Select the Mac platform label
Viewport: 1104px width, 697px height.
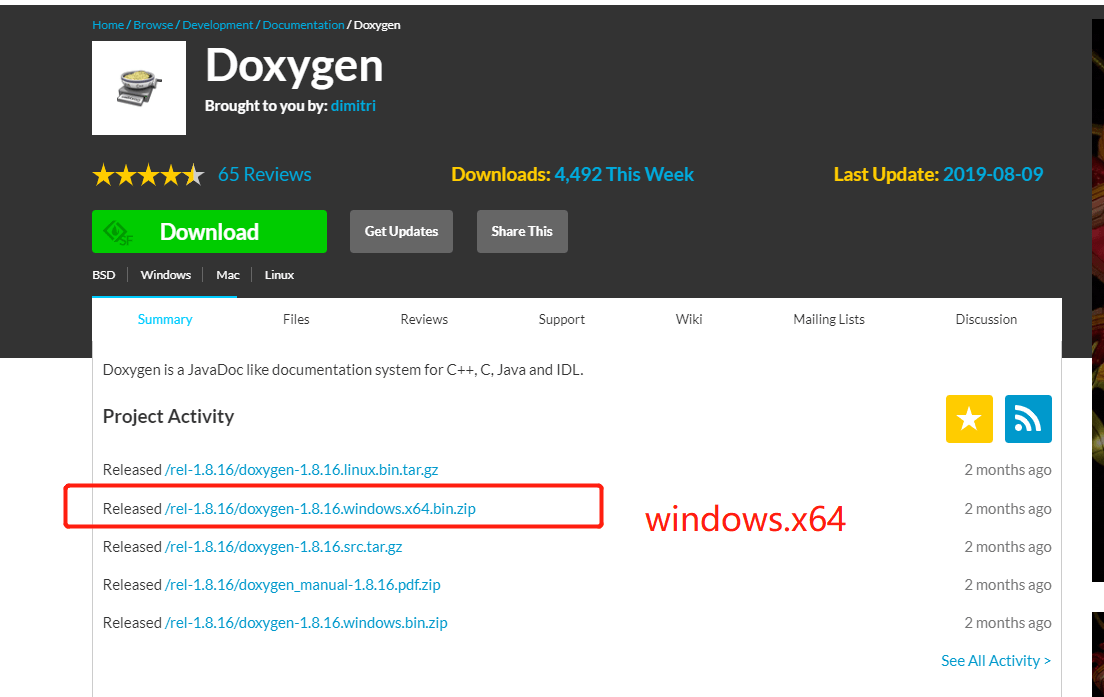pyautogui.click(x=228, y=275)
